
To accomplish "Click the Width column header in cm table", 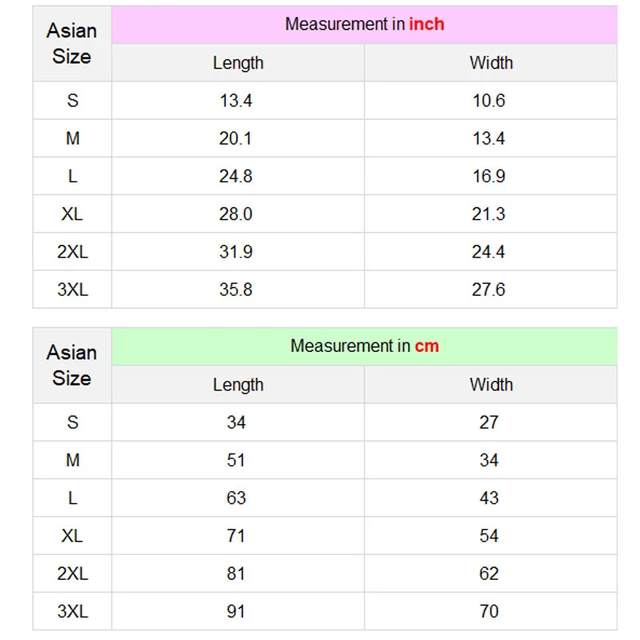I will (x=491, y=384).
